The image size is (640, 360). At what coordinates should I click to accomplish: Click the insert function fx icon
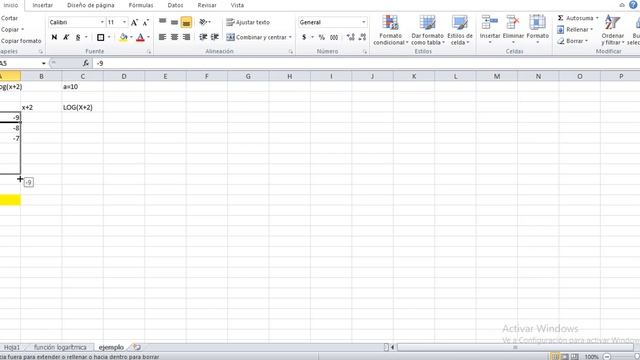(x=85, y=63)
